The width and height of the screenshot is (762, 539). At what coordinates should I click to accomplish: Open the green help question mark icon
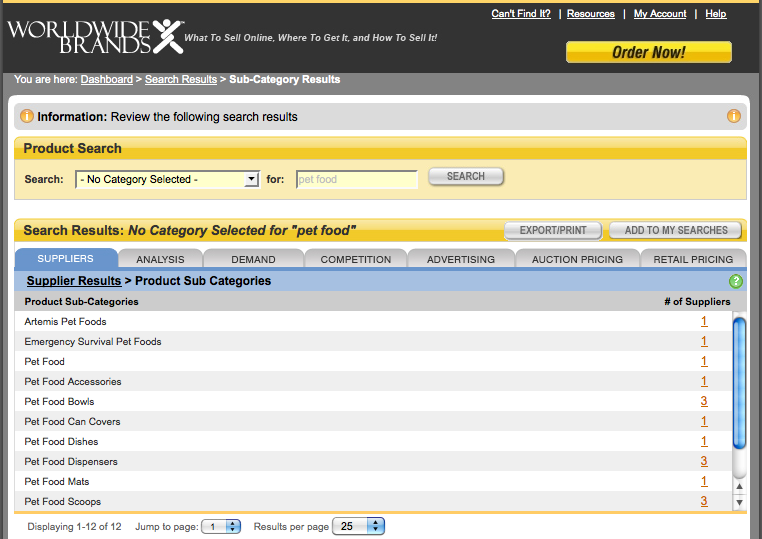[x=736, y=281]
